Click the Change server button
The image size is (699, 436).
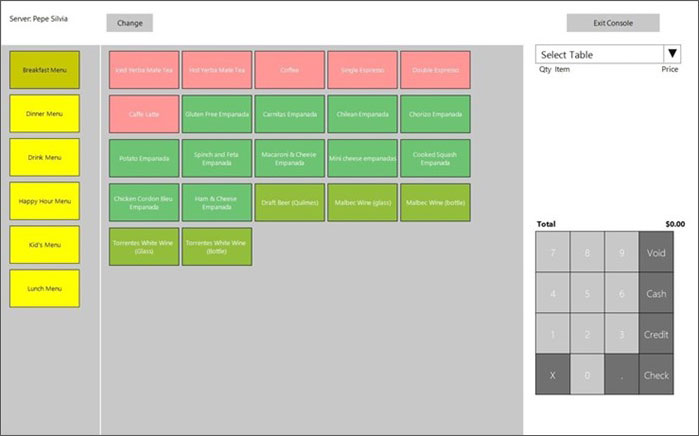(129, 23)
